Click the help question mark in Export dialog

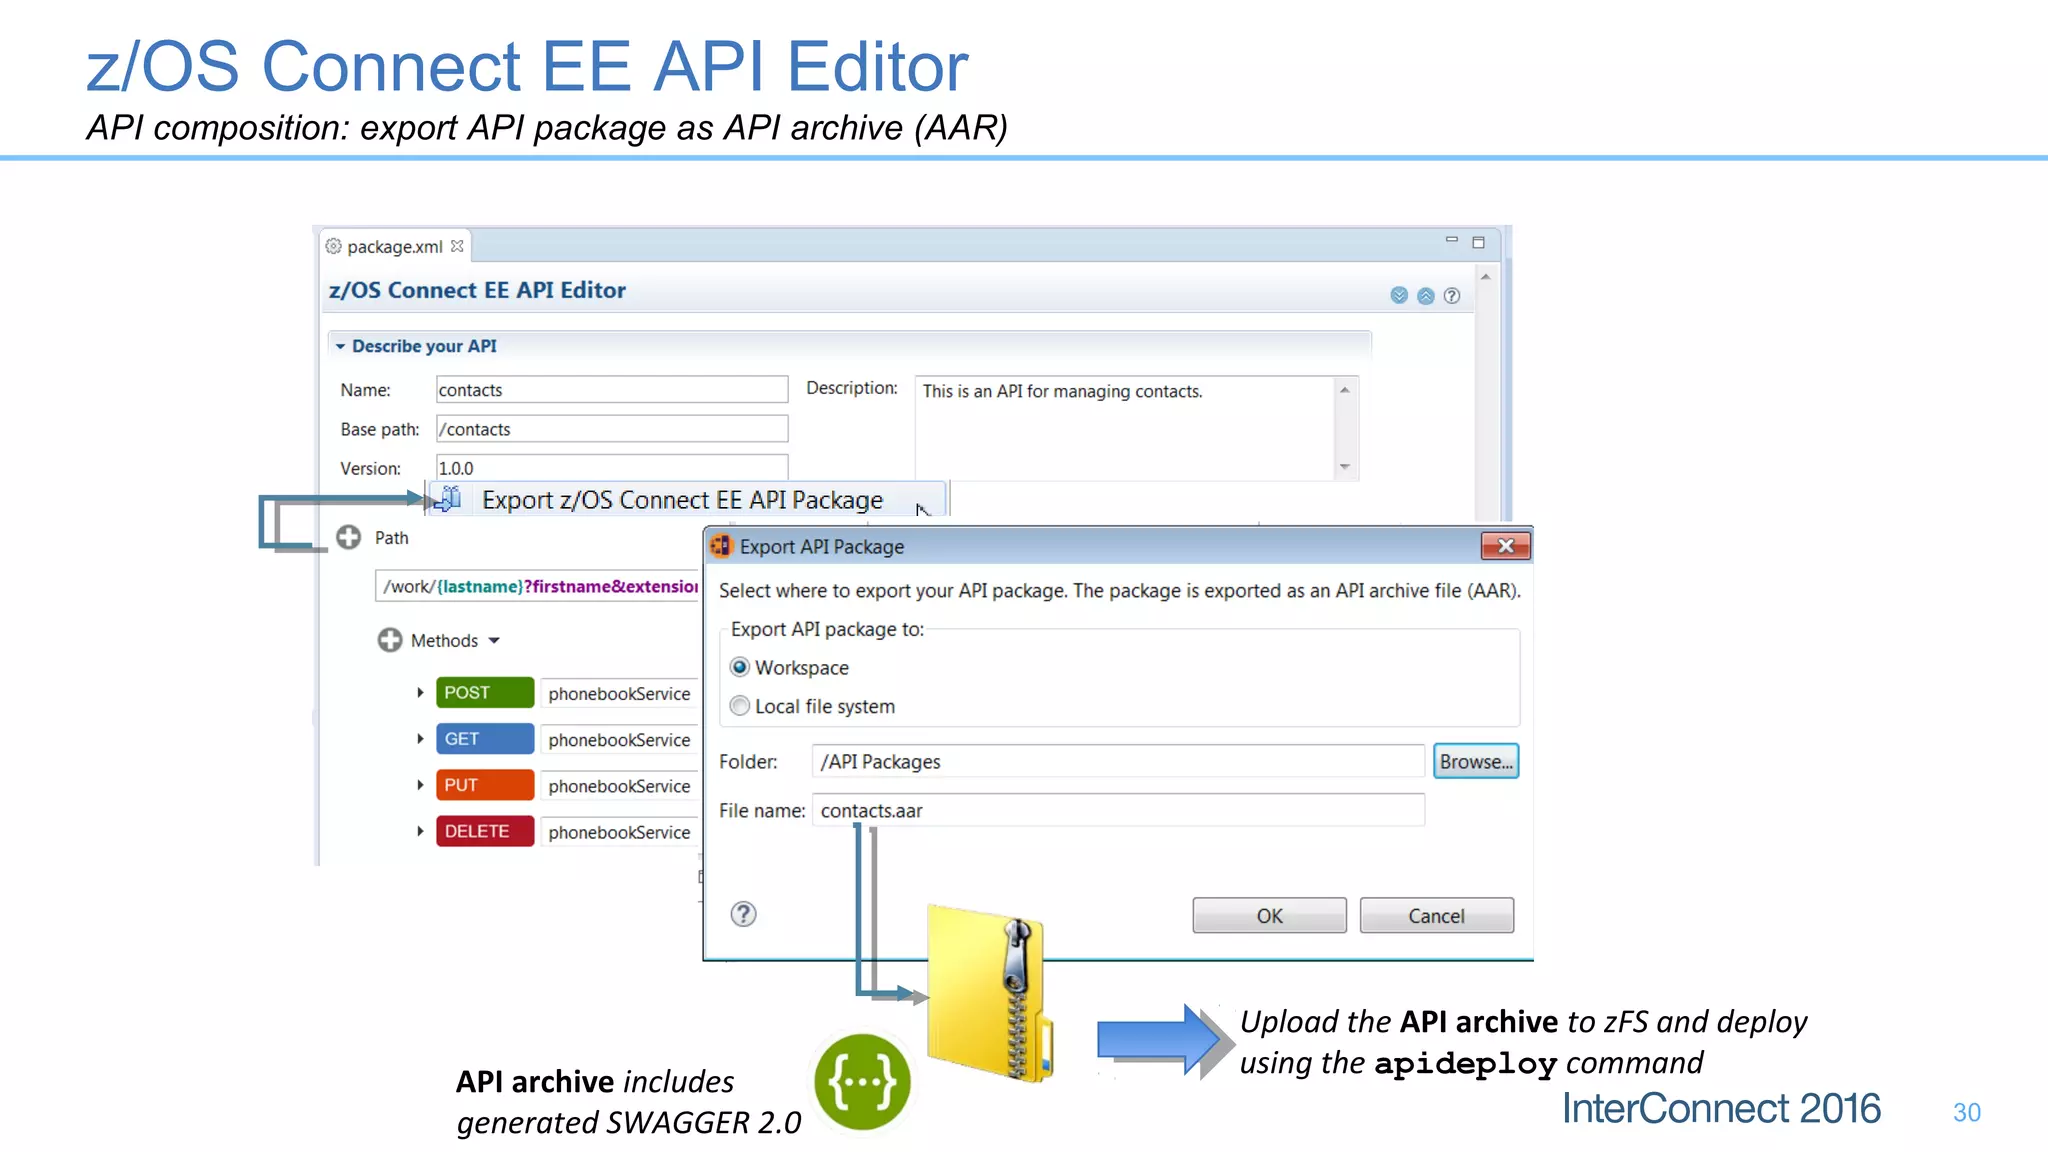click(743, 914)
